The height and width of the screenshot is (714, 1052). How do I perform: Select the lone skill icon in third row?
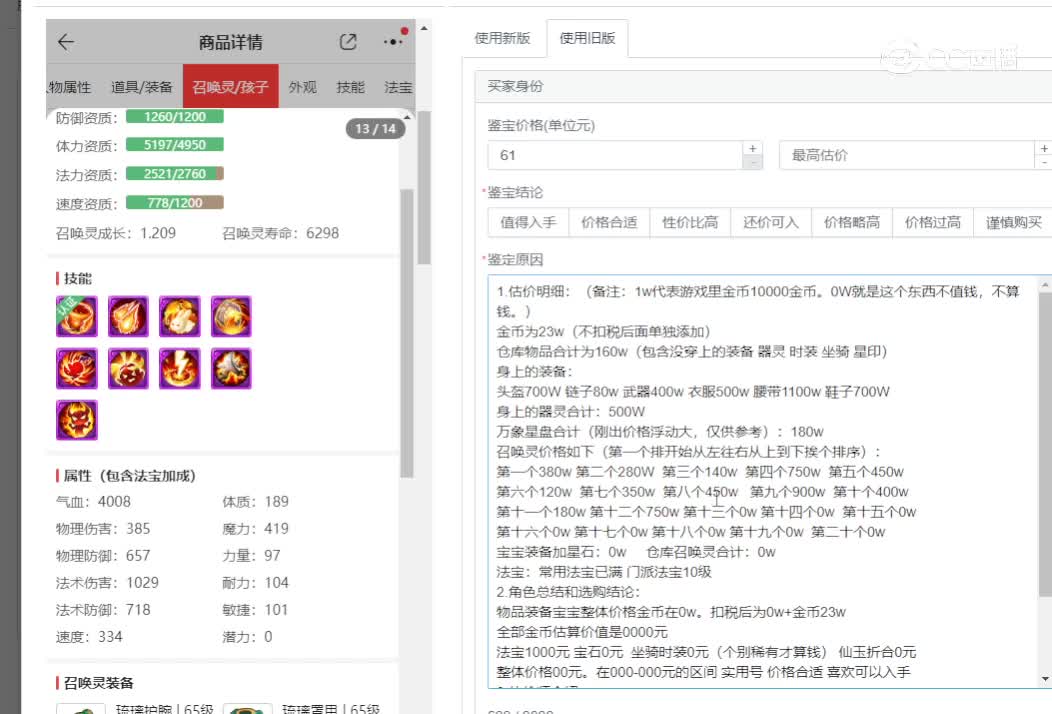[76, 420]
